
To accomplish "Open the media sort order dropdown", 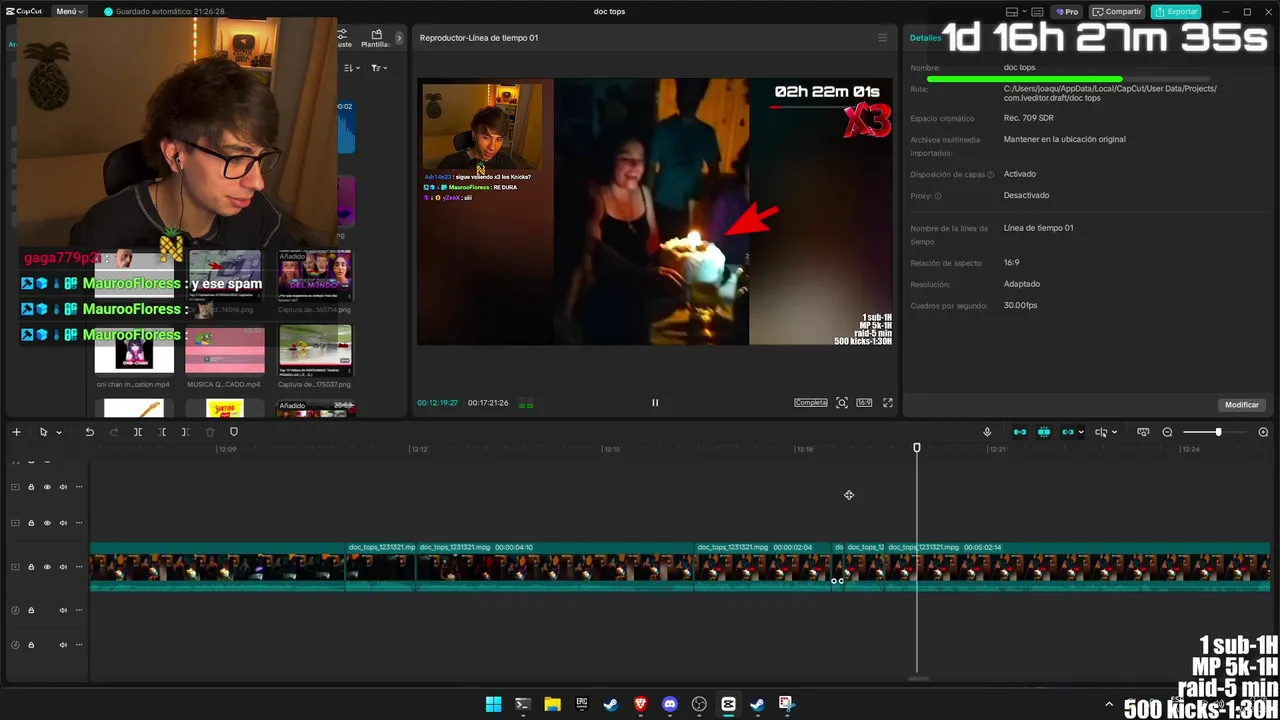I will [351, 68].
